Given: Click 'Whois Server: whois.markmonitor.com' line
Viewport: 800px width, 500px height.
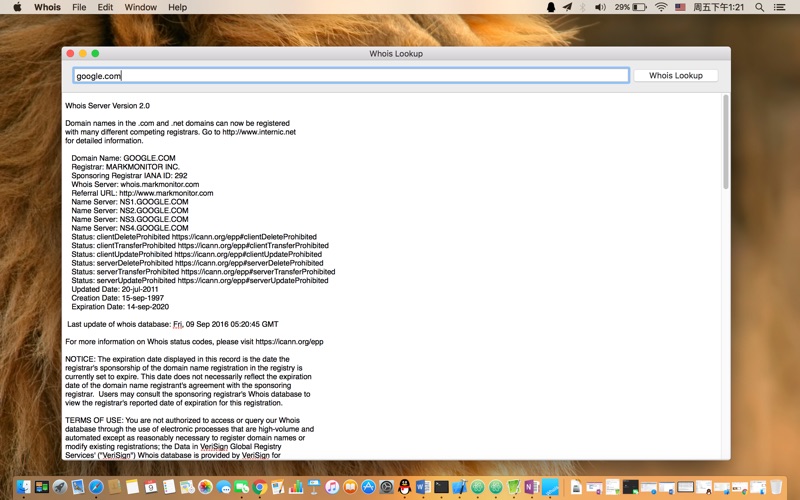Looking at the screenshot, I should [x=135, y=184].
